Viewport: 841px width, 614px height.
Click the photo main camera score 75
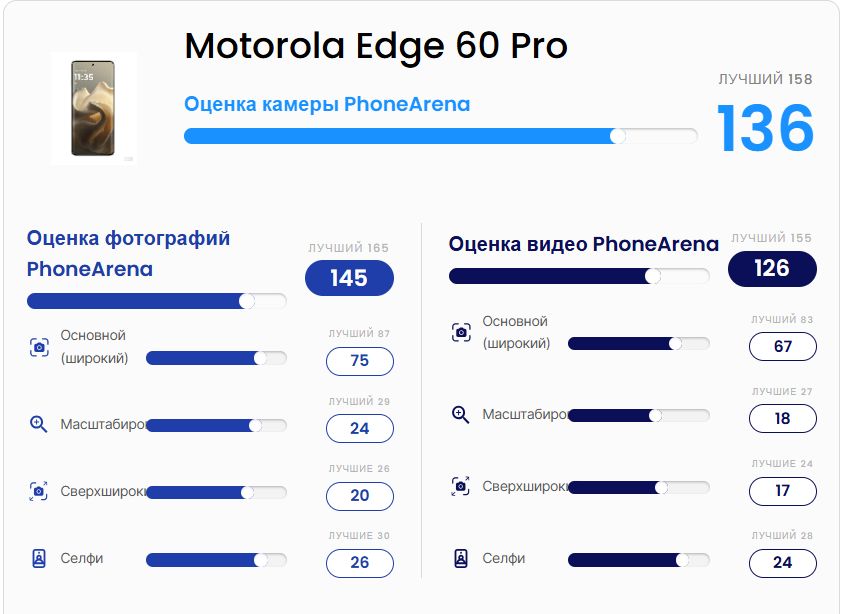click(360, 361)
